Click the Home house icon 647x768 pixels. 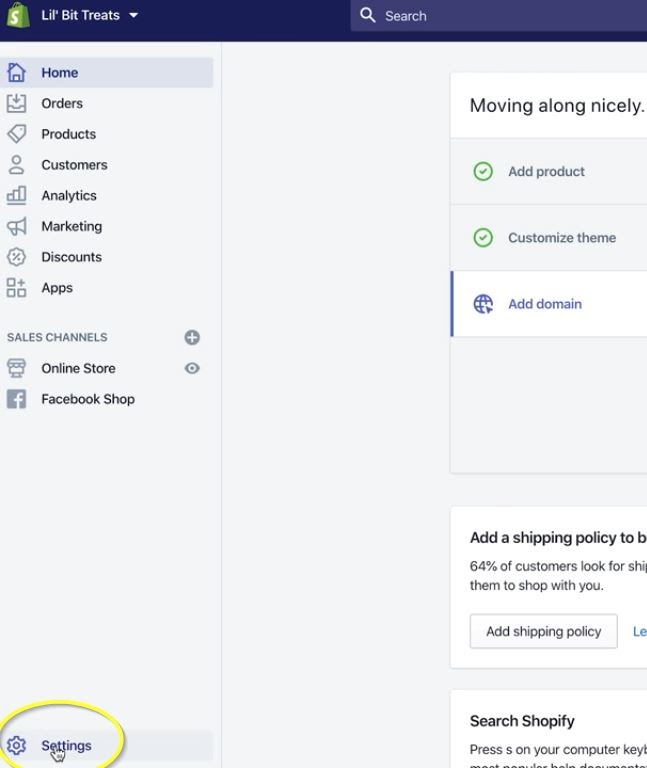click(x=16, y=72)
